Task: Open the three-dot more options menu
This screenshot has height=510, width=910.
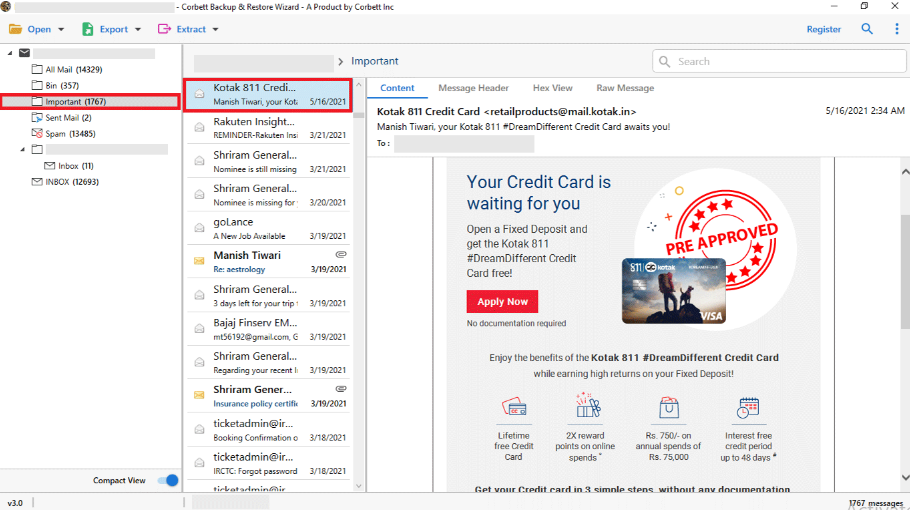Action: (897, 29)
